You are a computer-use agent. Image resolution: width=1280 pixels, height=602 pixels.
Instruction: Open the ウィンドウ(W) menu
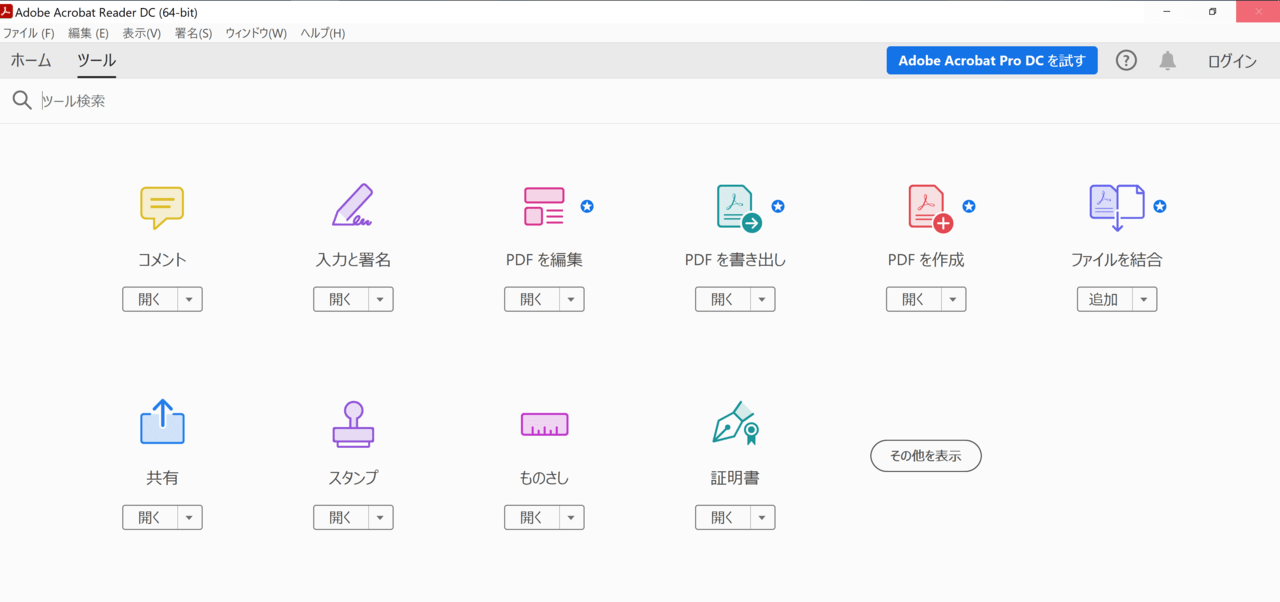pyautogui.click(x=256, y=33)
